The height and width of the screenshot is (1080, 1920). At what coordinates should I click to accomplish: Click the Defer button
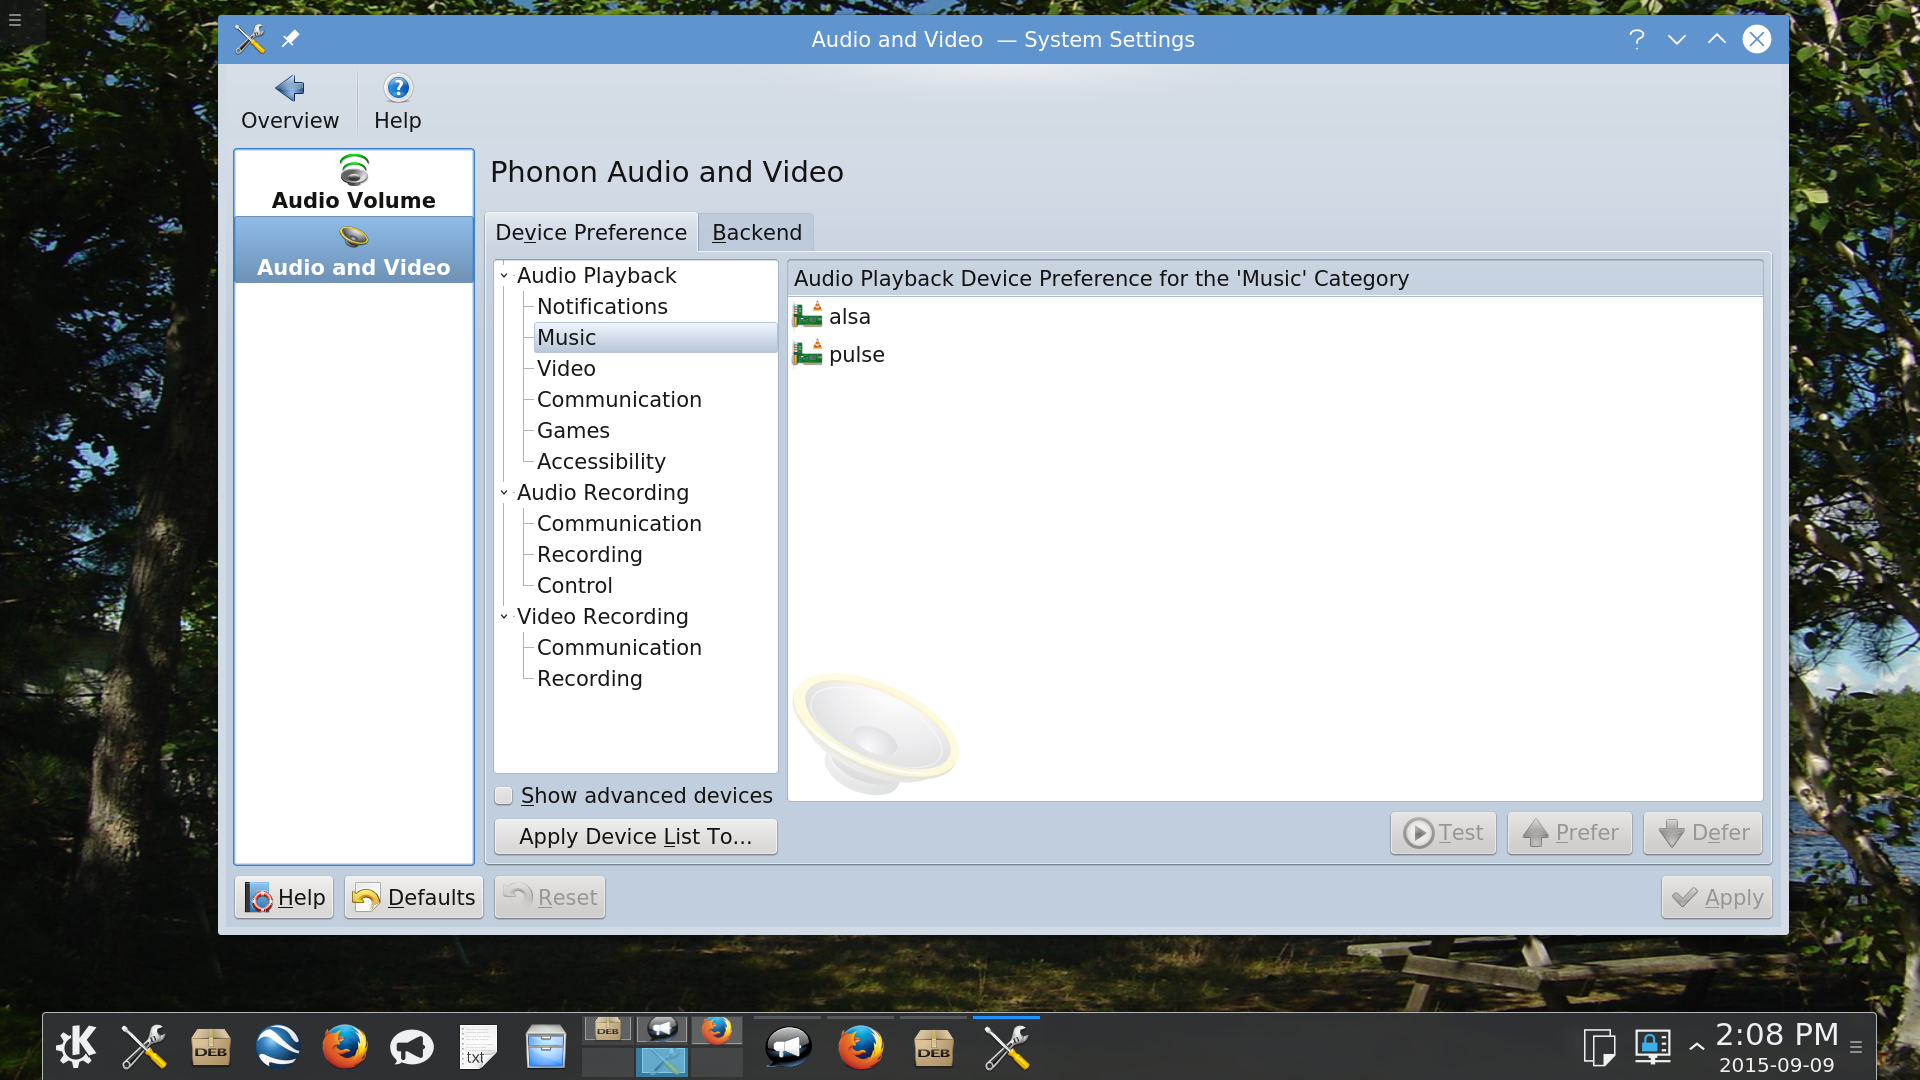pyautogui.click(x=1703, y=833)
